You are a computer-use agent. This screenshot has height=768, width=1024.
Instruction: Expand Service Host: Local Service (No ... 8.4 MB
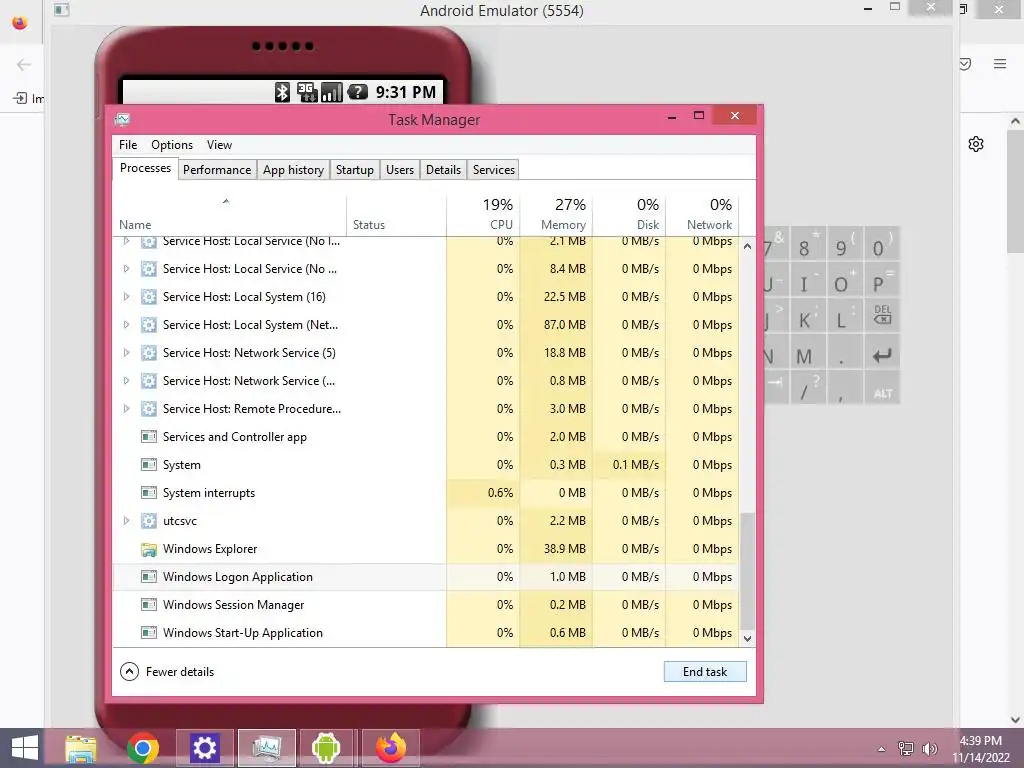click(x=126, y=268)
